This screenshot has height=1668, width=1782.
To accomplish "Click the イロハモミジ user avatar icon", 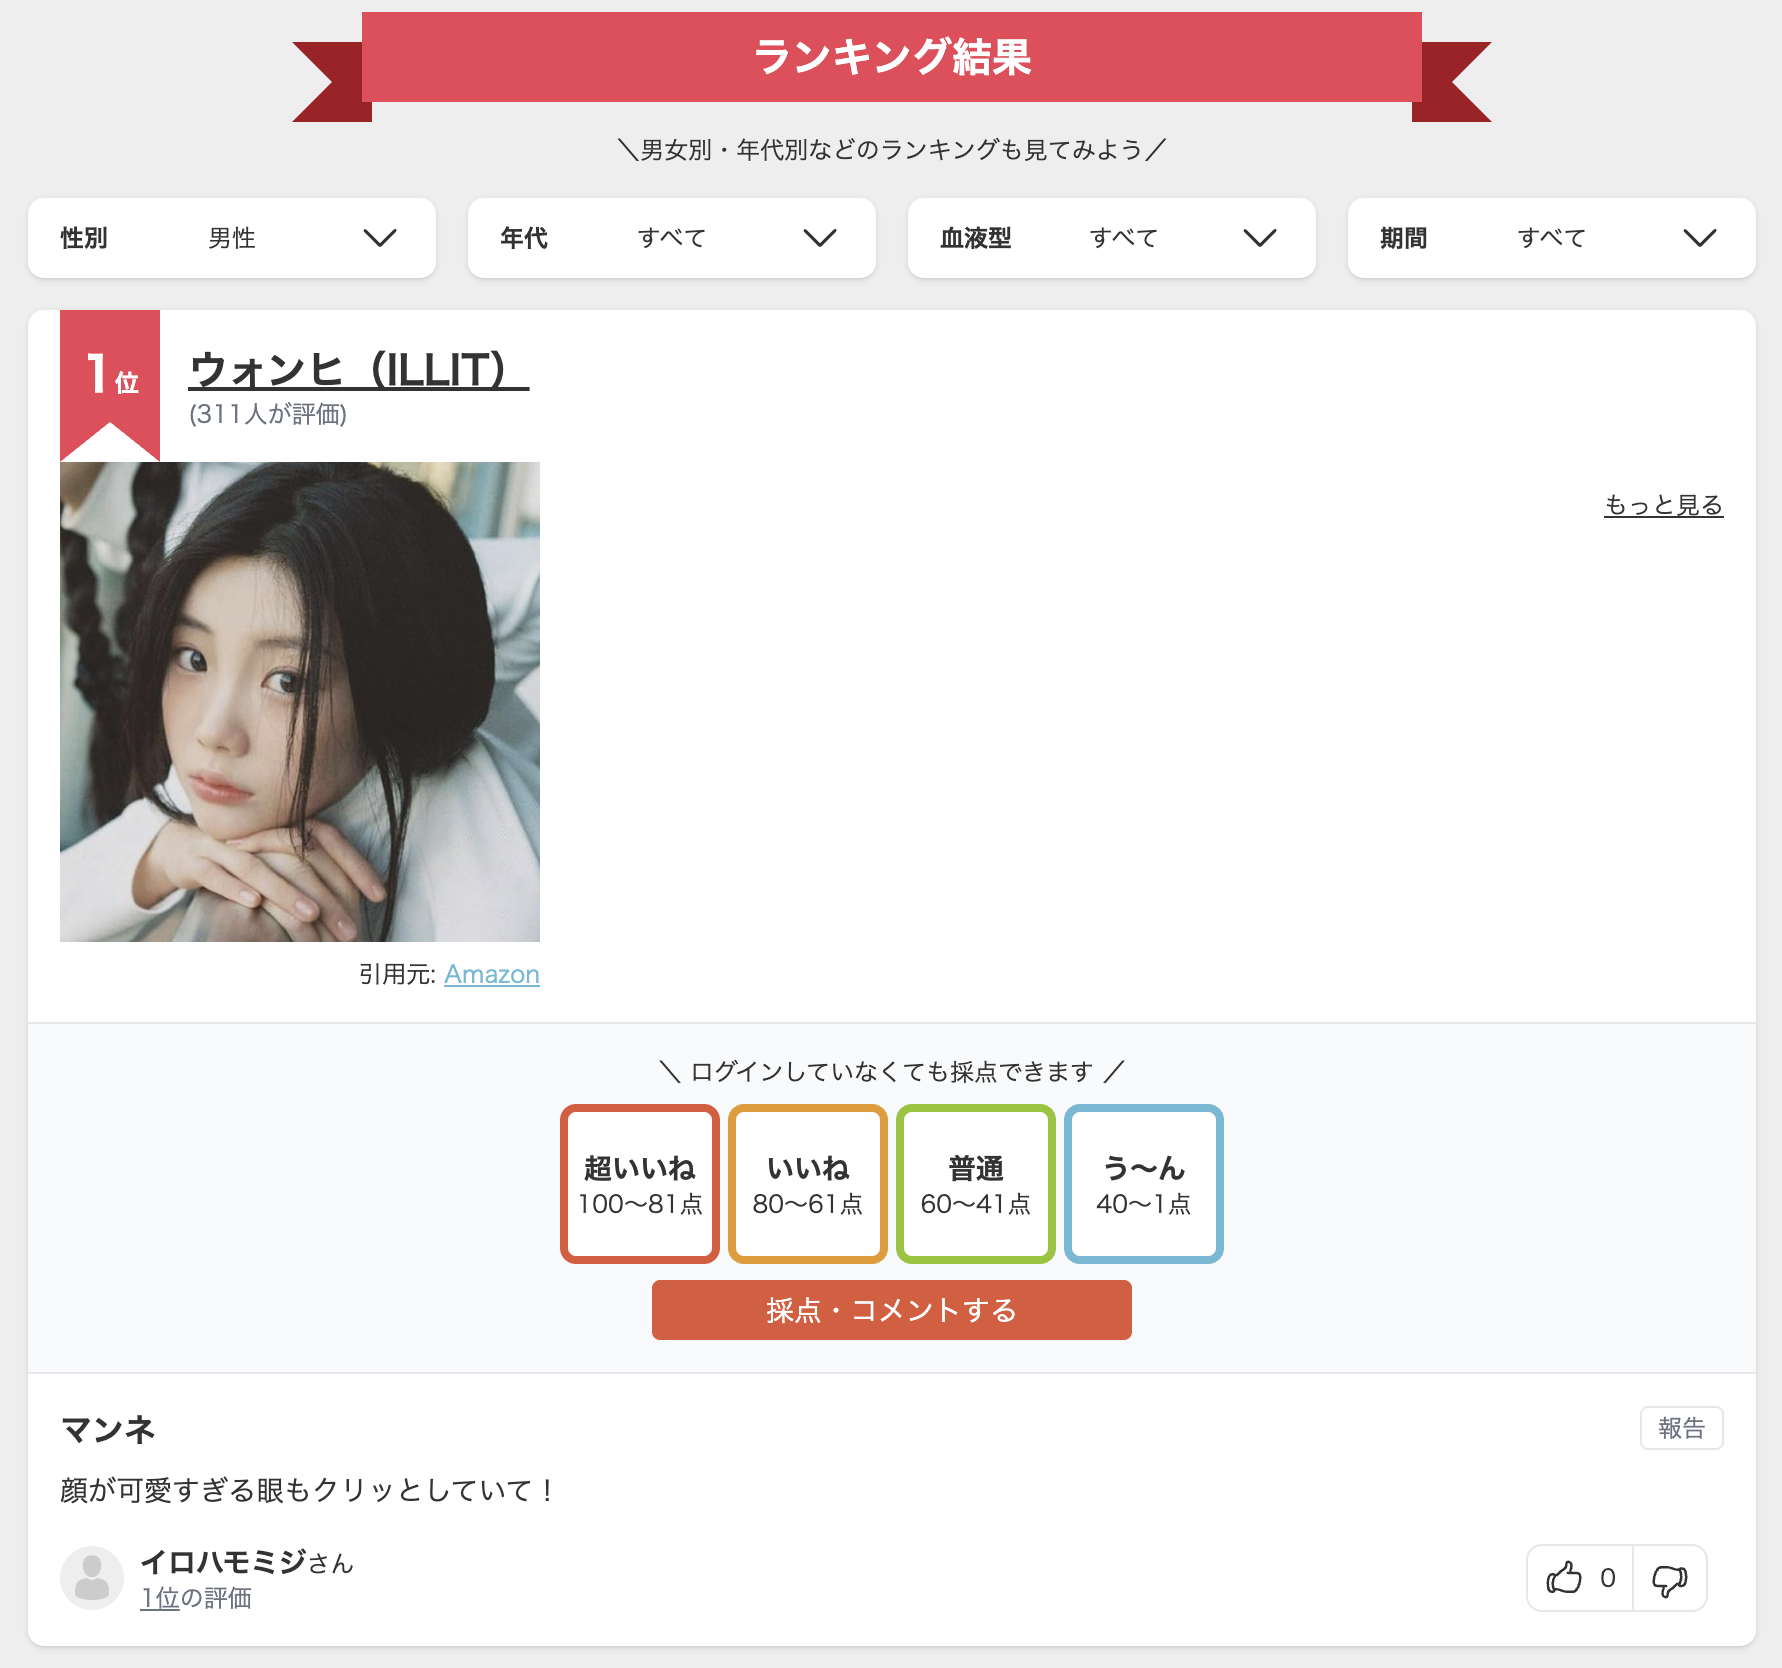I will pyautogui.click(x=92, y=1578).
